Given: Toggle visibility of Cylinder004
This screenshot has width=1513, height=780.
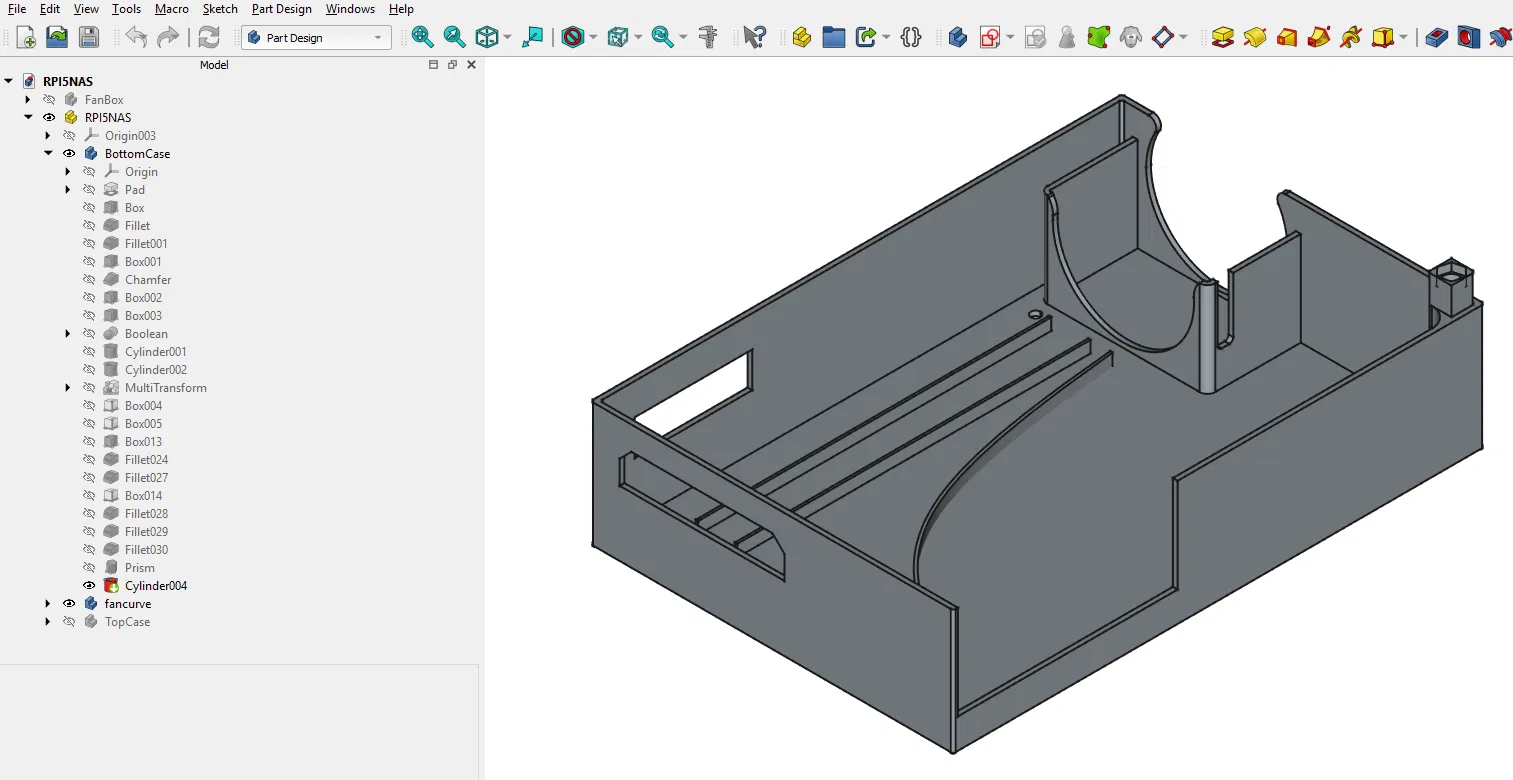Looking at the screenshot, I should point(89,586).
